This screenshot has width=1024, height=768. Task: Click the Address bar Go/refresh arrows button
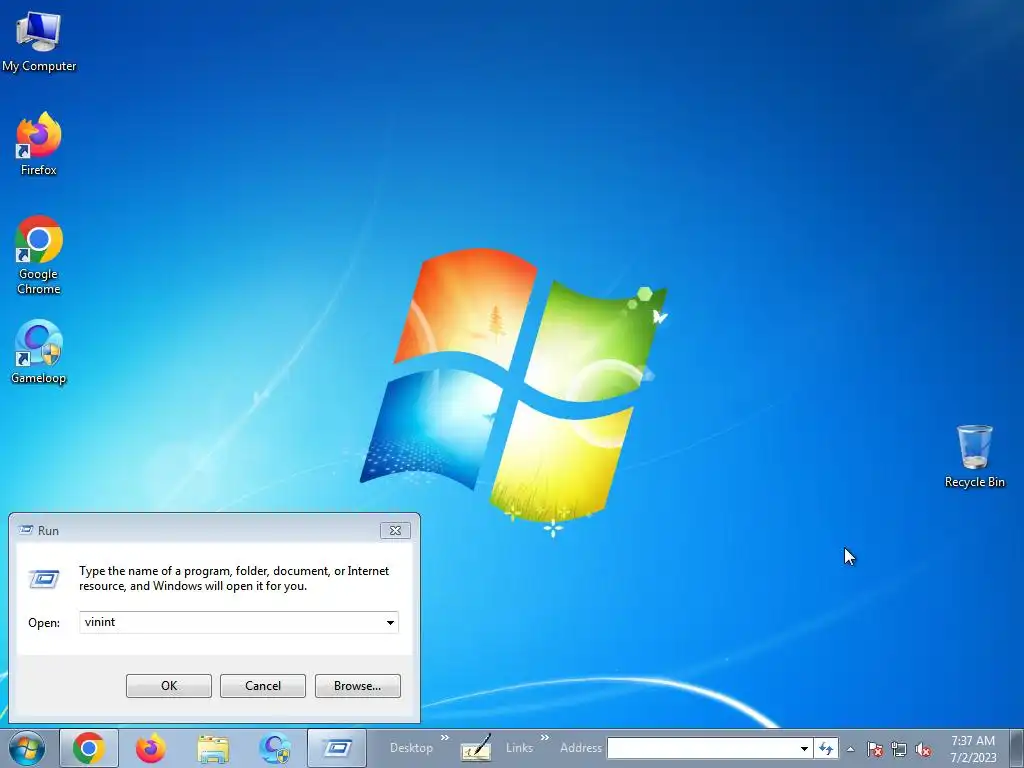[826, 748]
